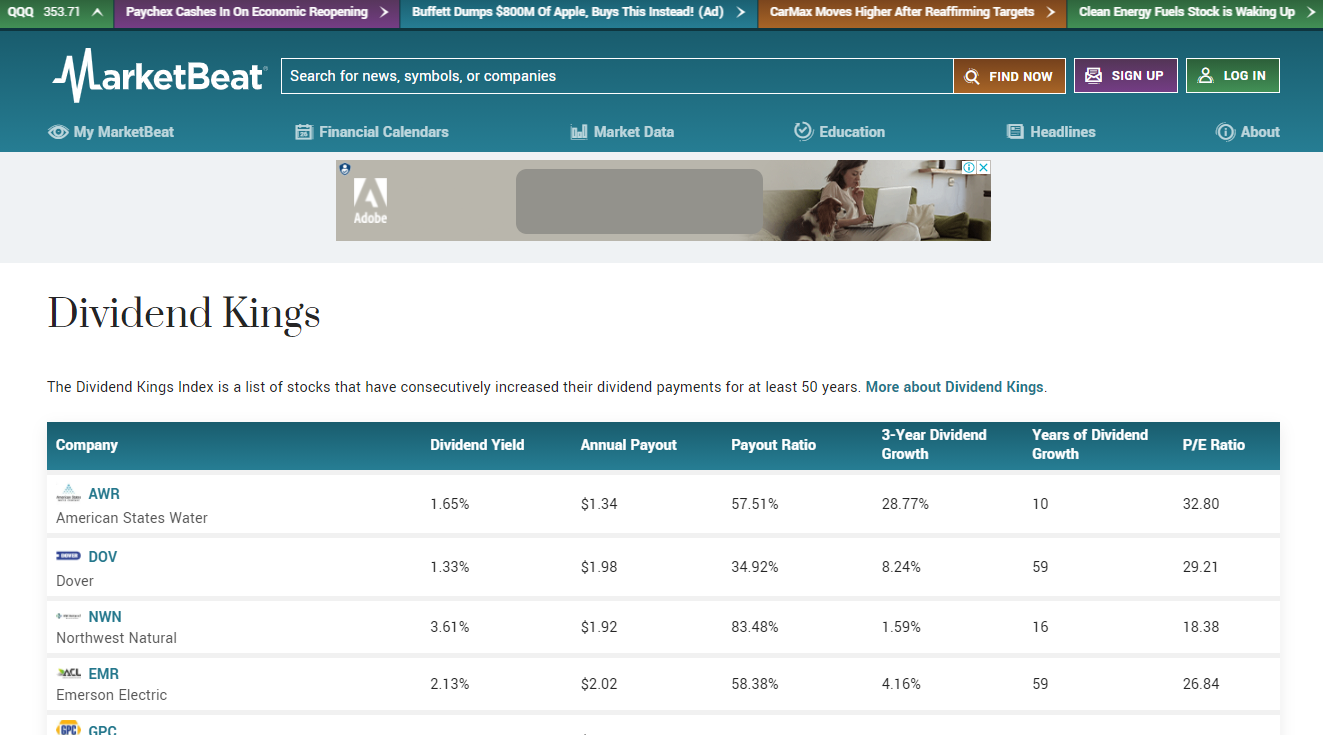Viewport: 1323px width, 735px height.
Task: Sort by the Company column header
Action: 87,445
